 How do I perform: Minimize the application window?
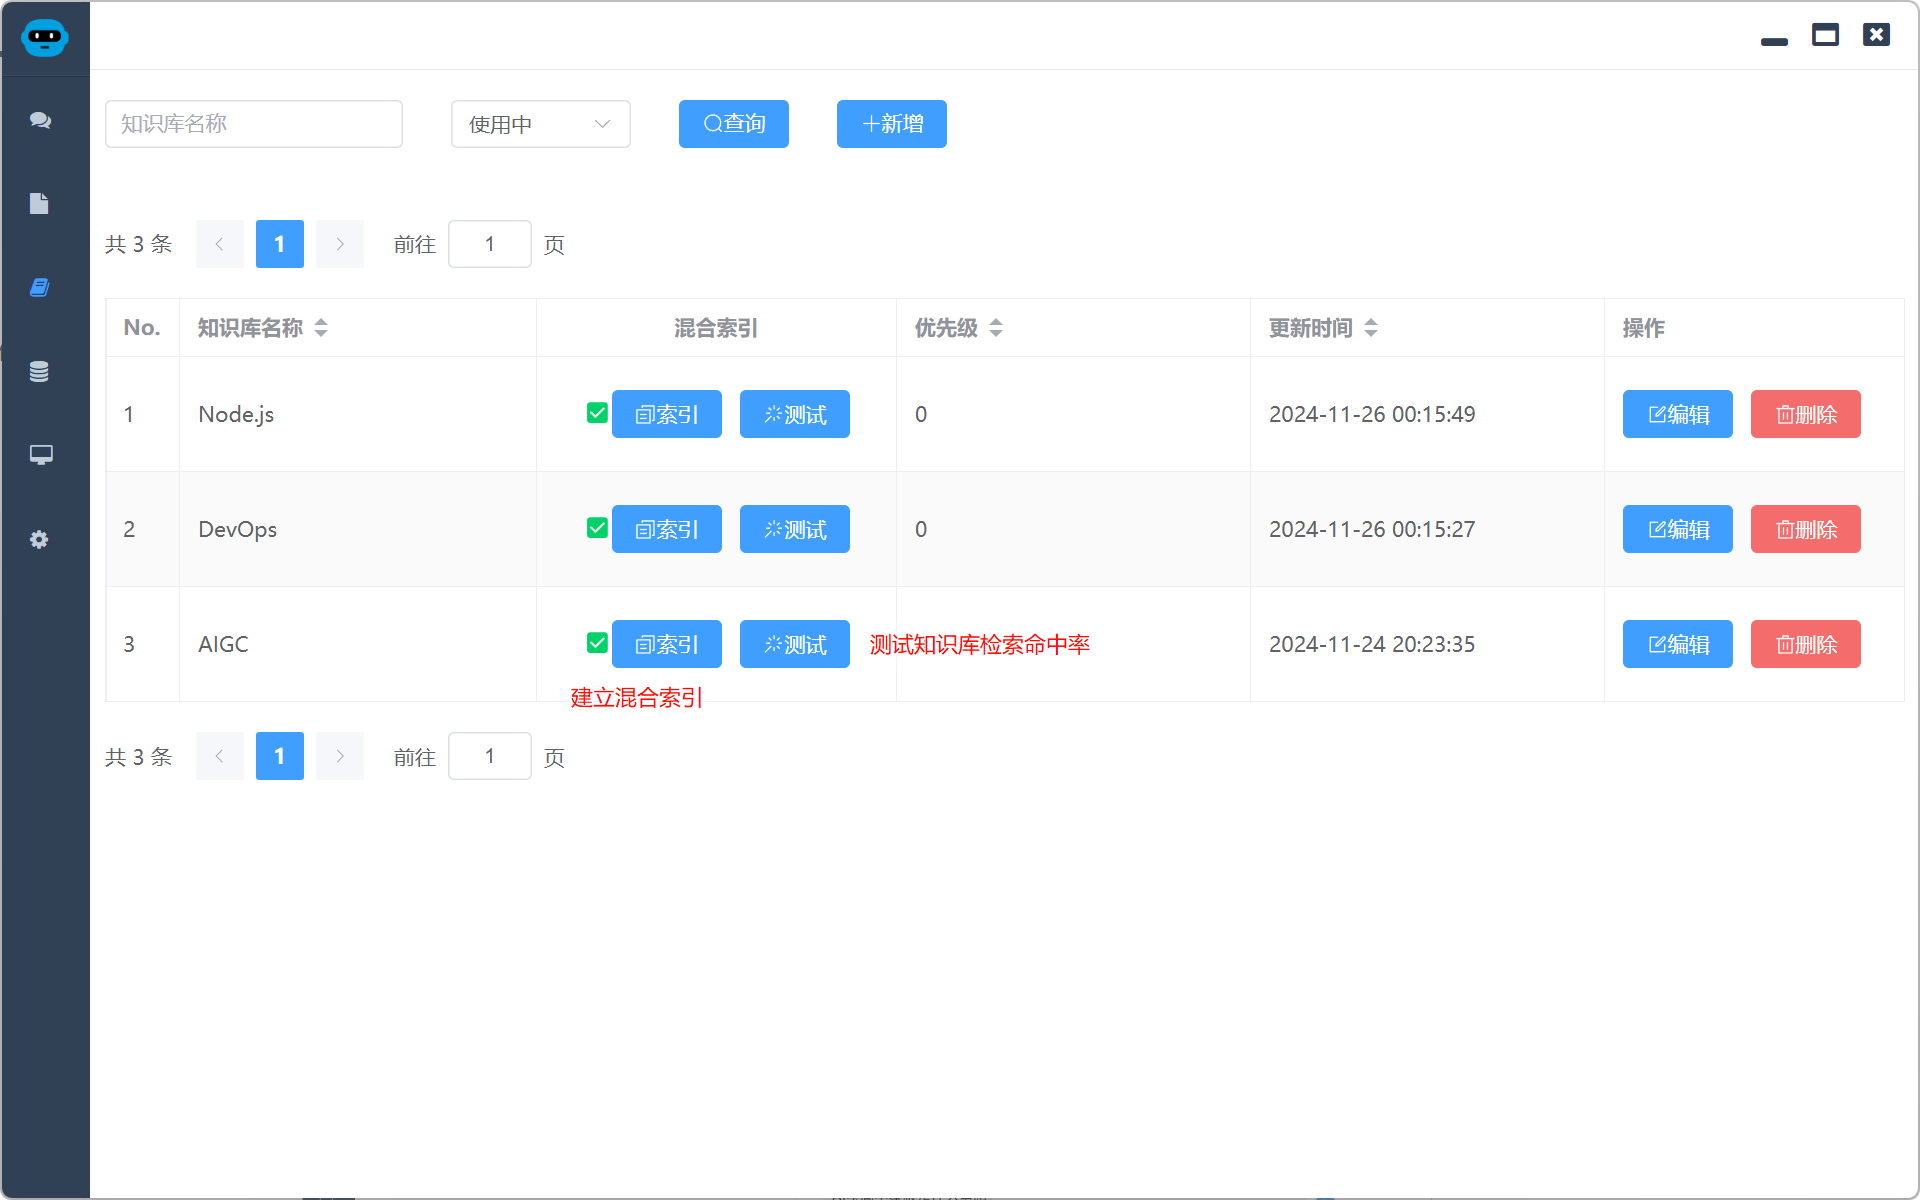[x=1774, y=41]
